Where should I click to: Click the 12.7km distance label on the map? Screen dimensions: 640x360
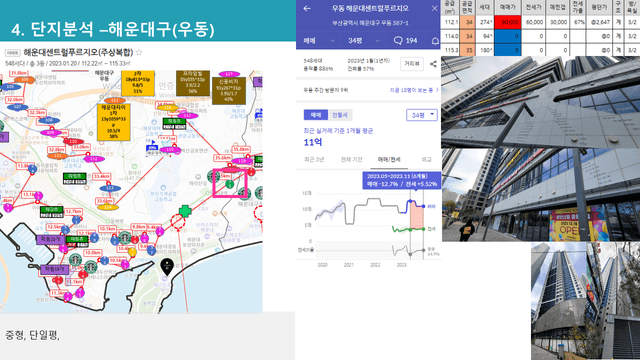(x=73, y=211)
